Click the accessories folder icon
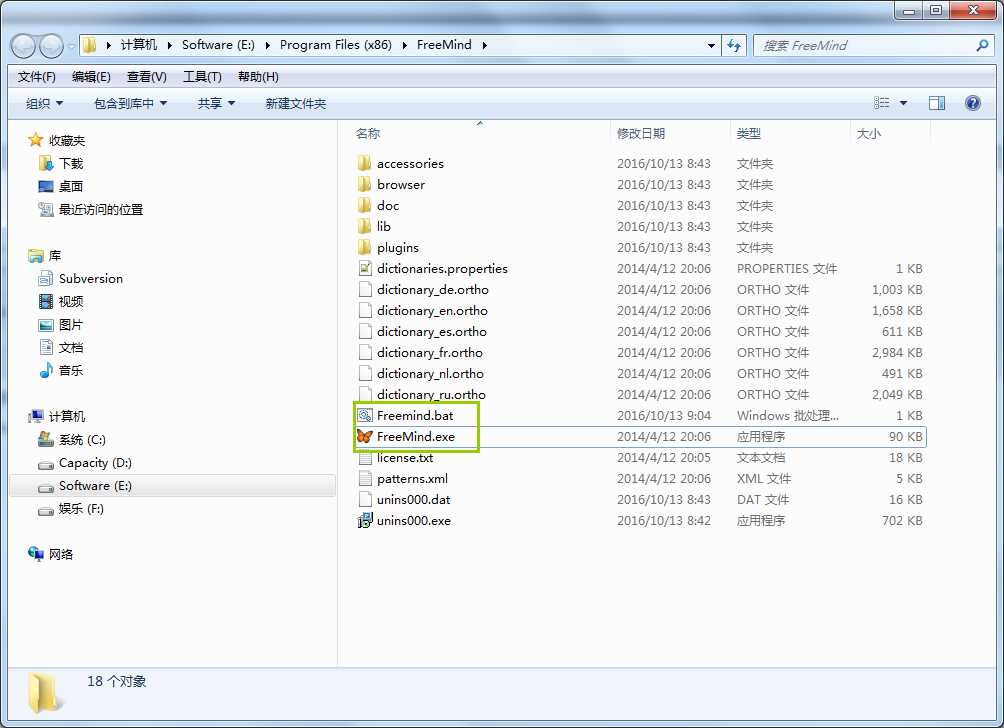This screenshot has height=728, width=1004. click(364, 163)
